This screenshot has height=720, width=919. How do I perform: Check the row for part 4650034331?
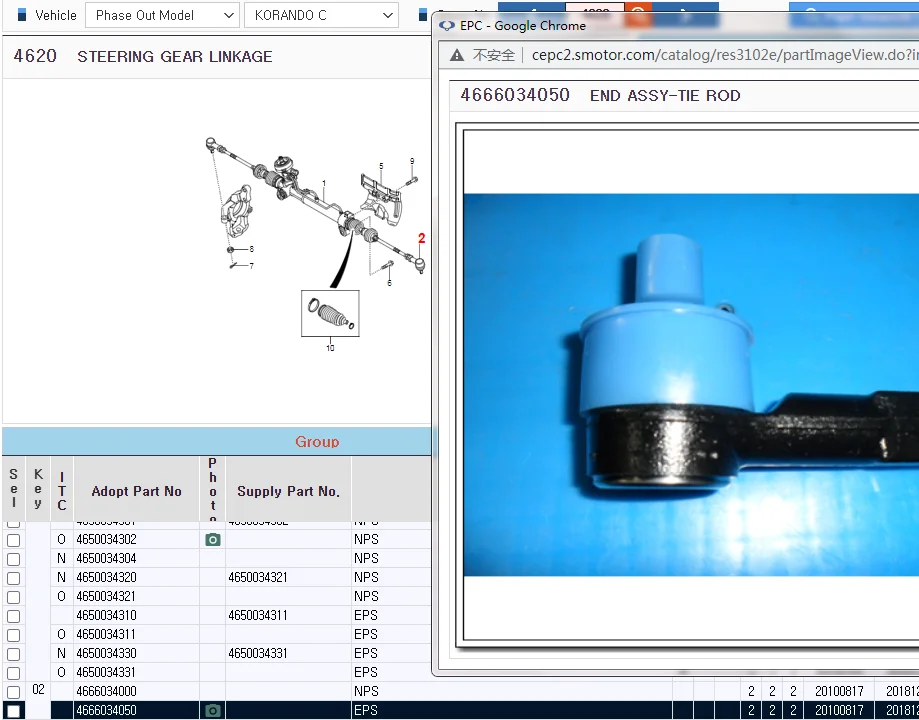click(x=13, y=673)
